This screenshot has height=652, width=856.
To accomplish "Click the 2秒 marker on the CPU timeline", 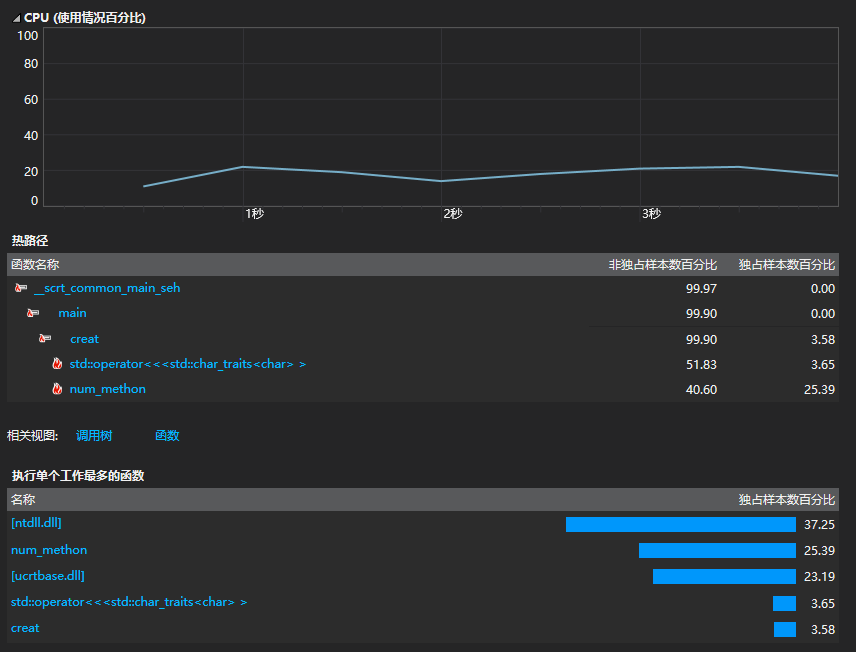I will pyautogui.click(x=452, y=214).
